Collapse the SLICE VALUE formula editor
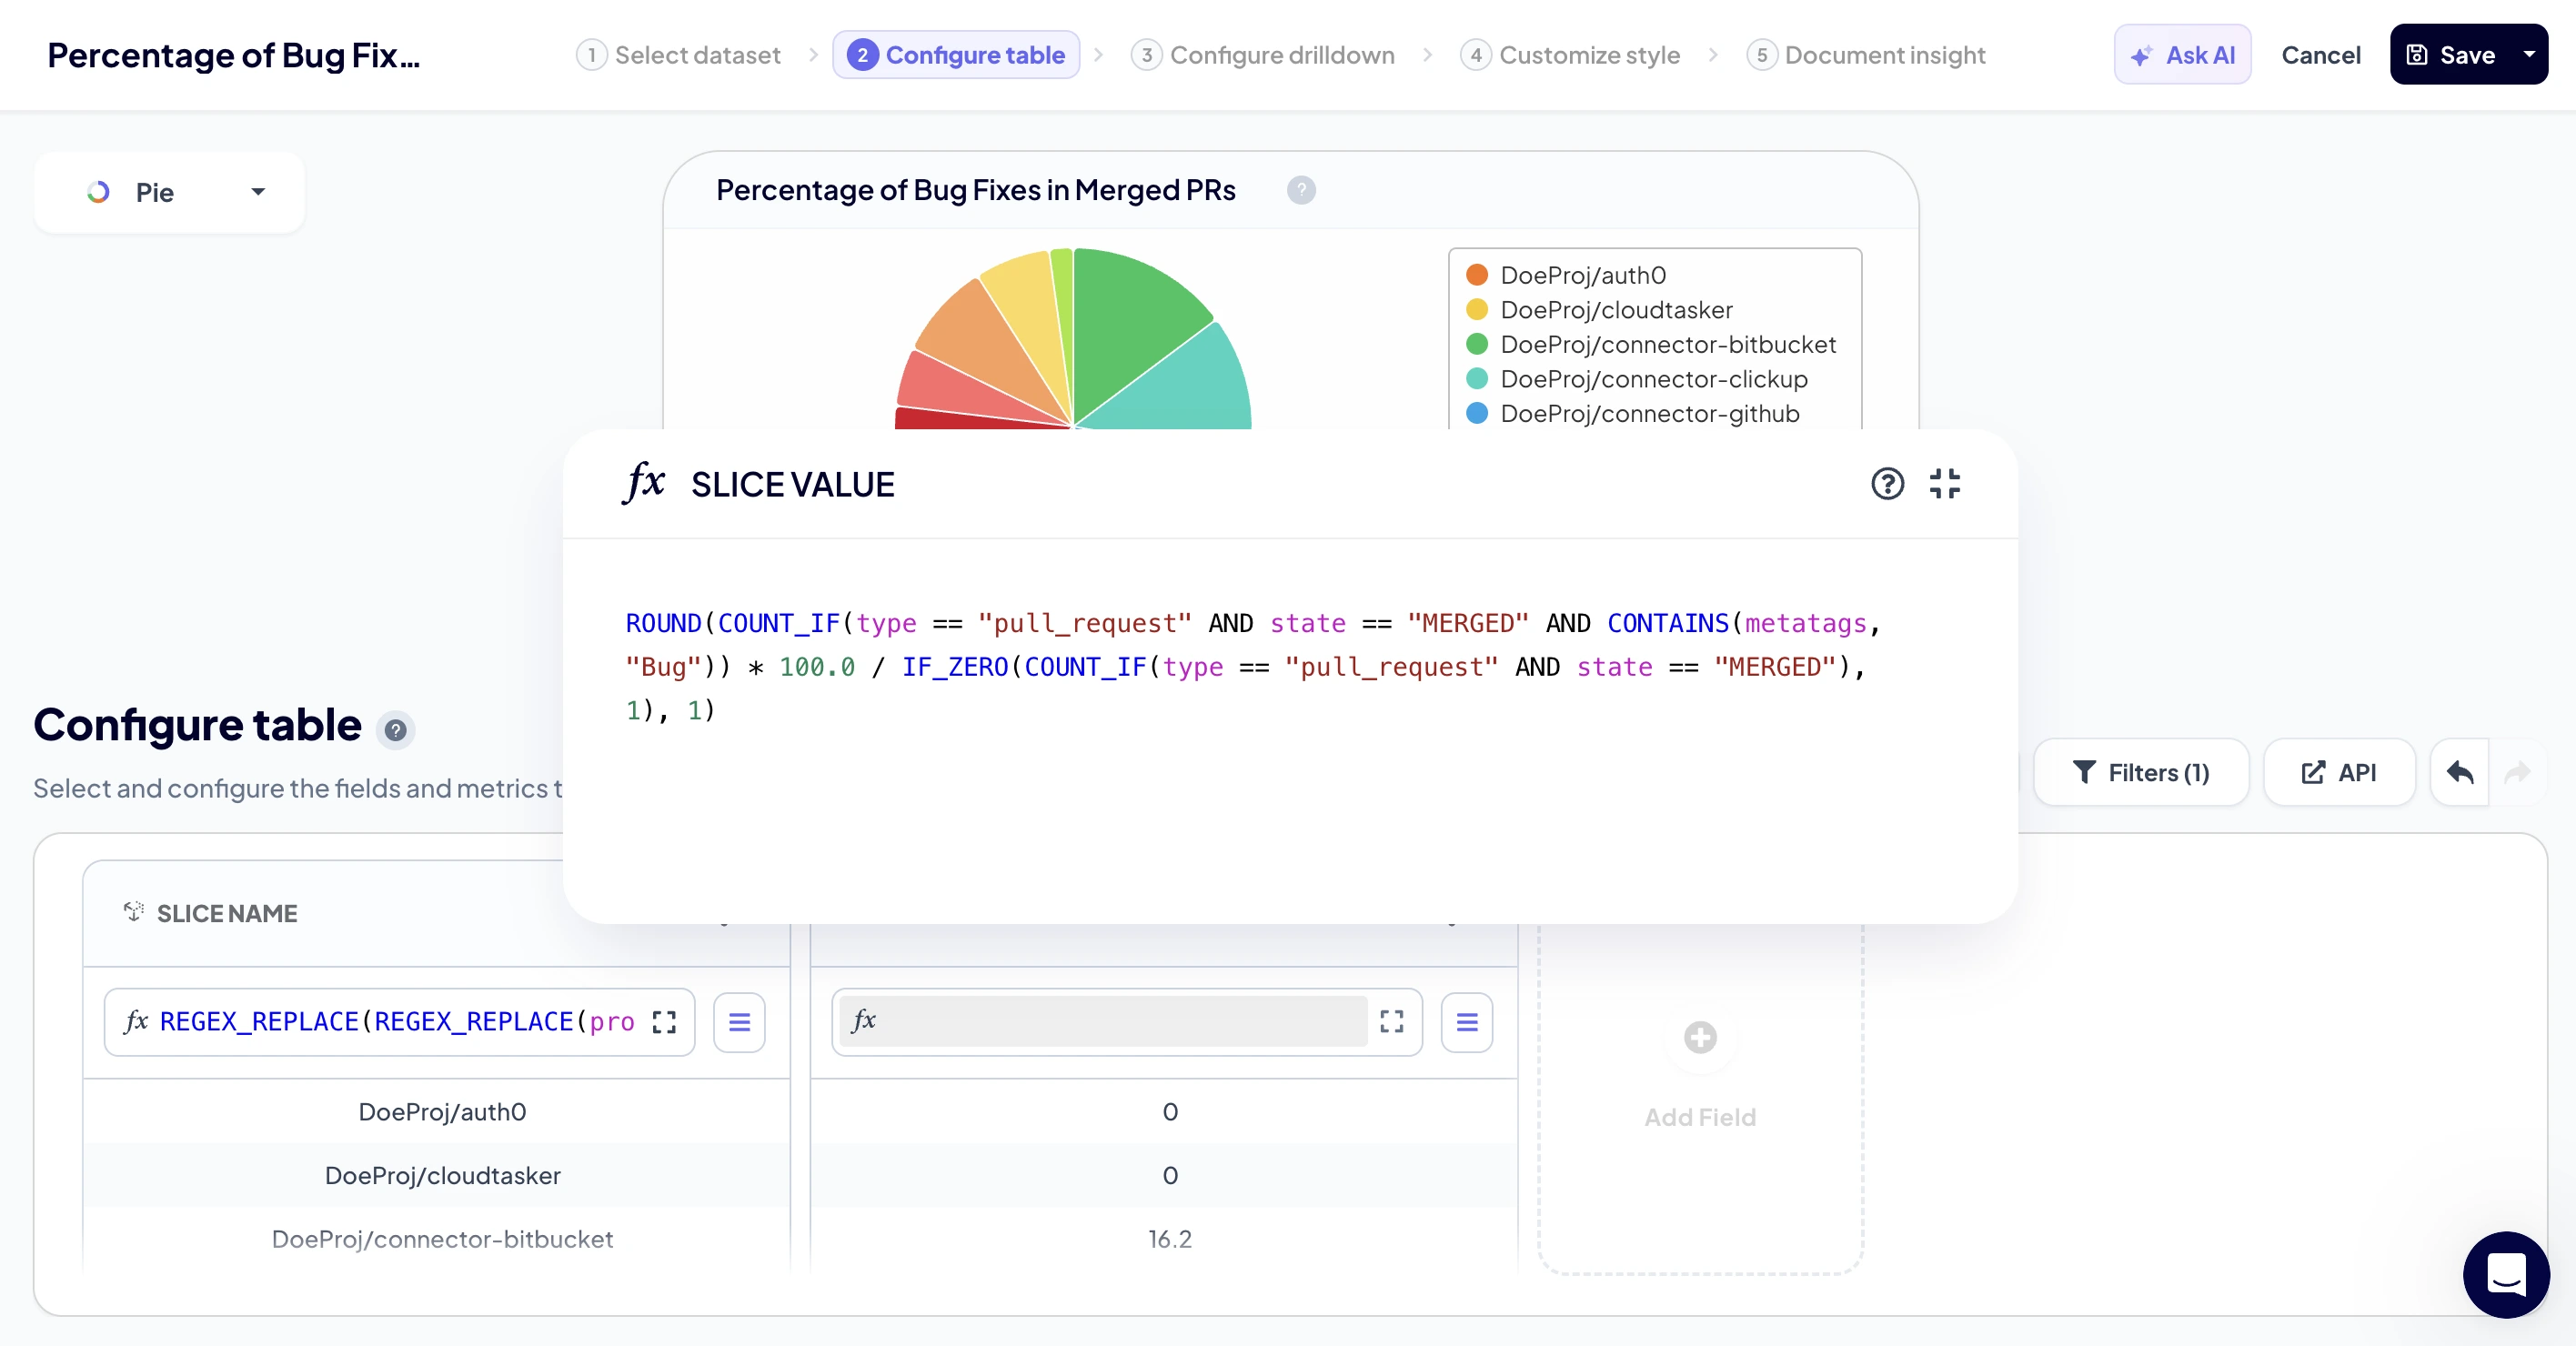Screen dimensions: 2576x1346 tap(1944, 484)
